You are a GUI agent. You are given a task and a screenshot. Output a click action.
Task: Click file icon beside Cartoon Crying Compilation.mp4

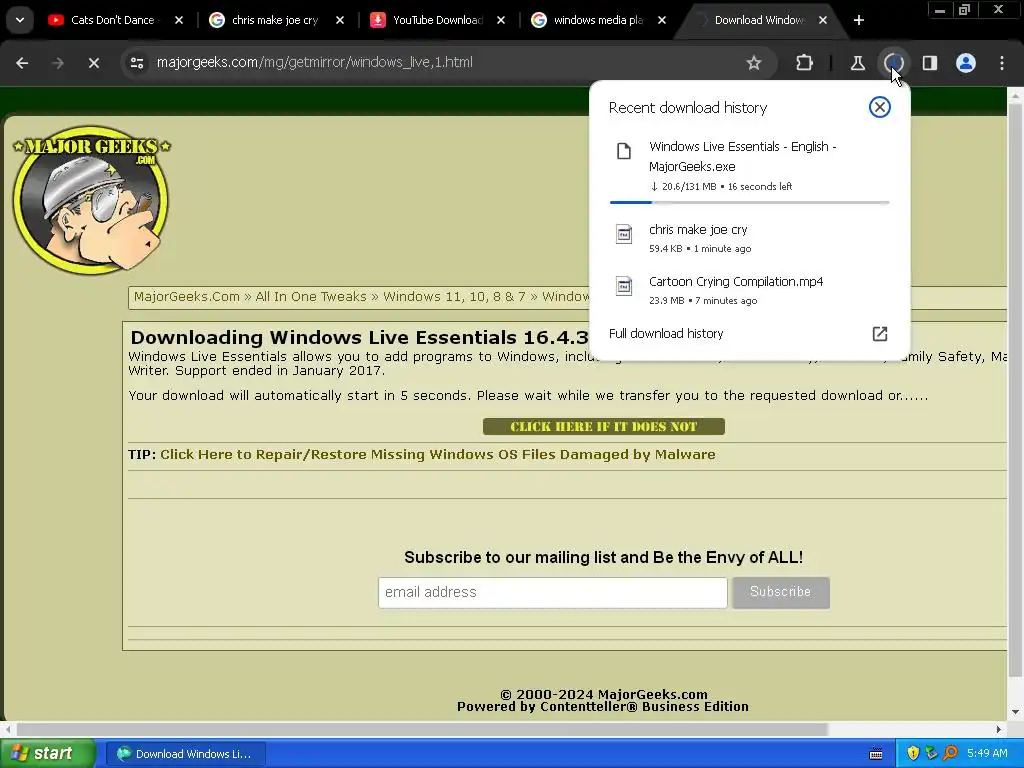click(624, 286)
